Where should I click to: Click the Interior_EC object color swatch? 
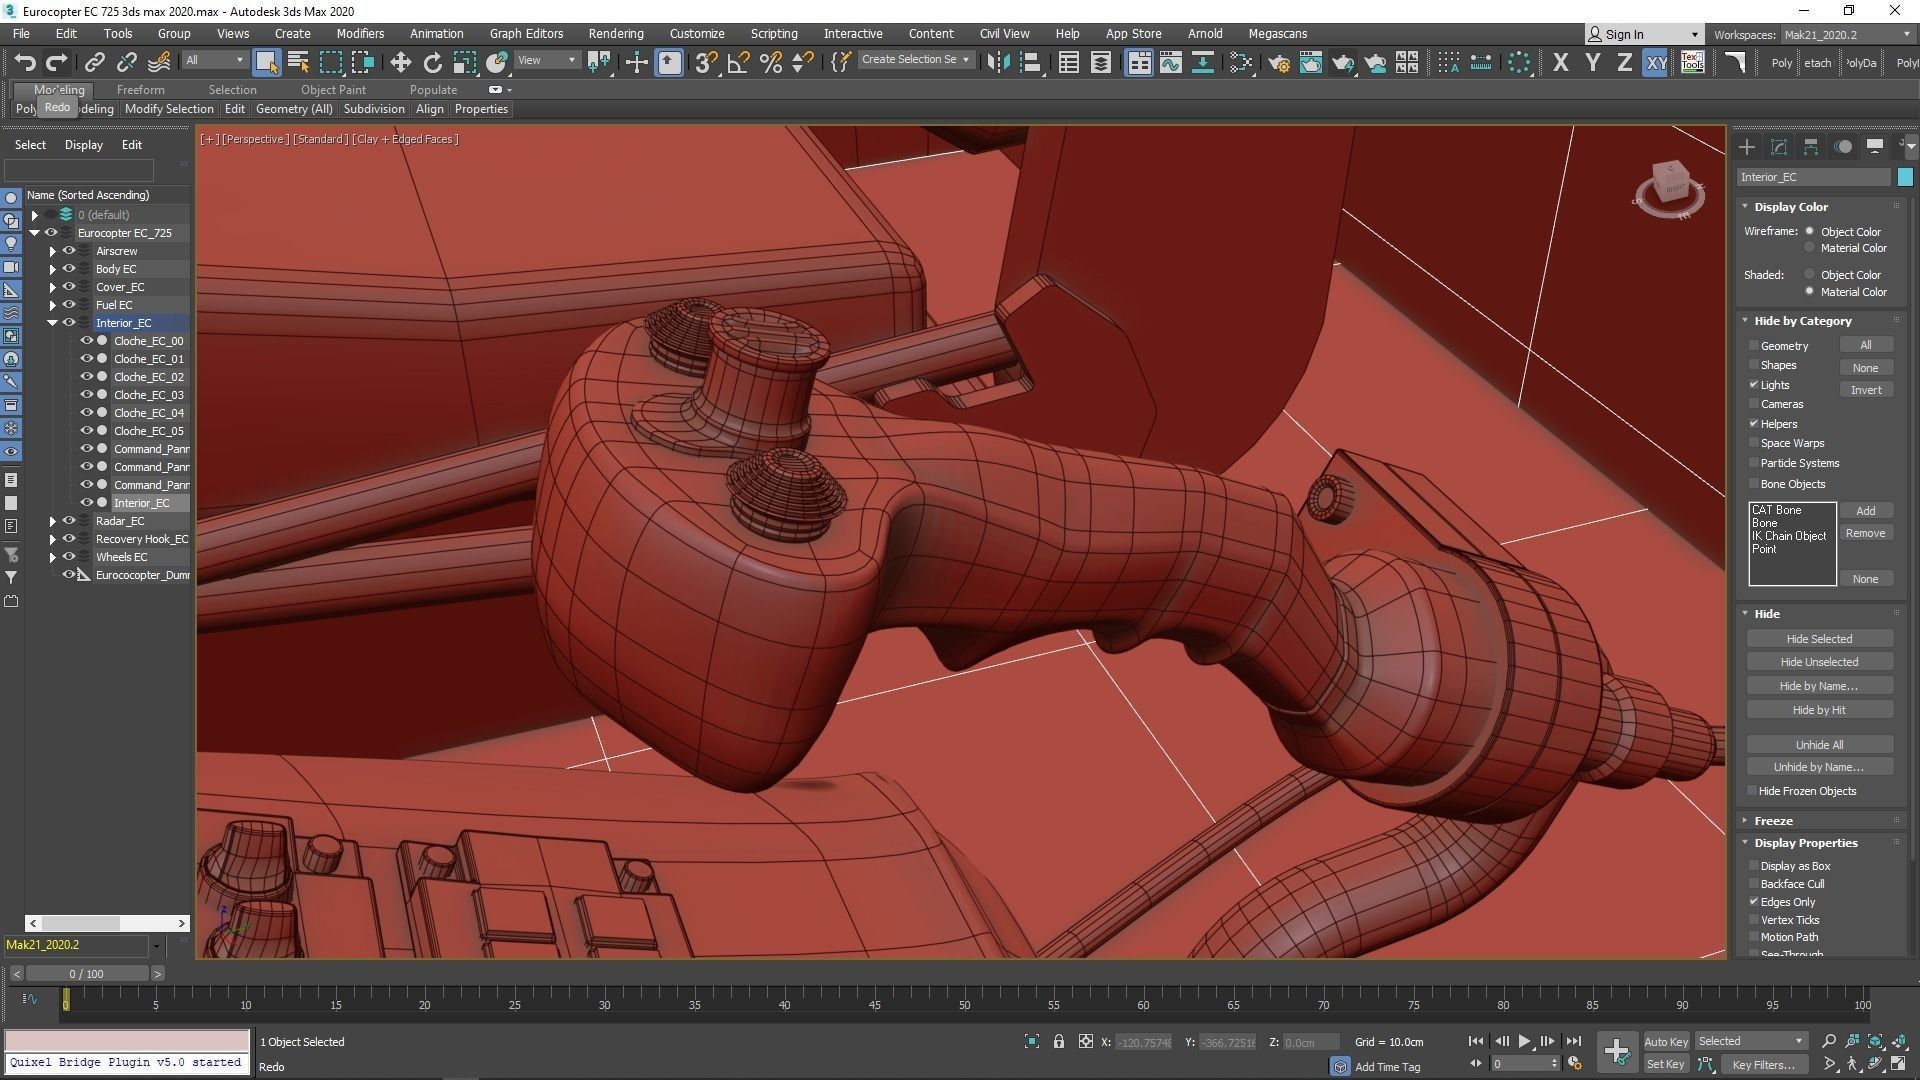(1905, 177)
